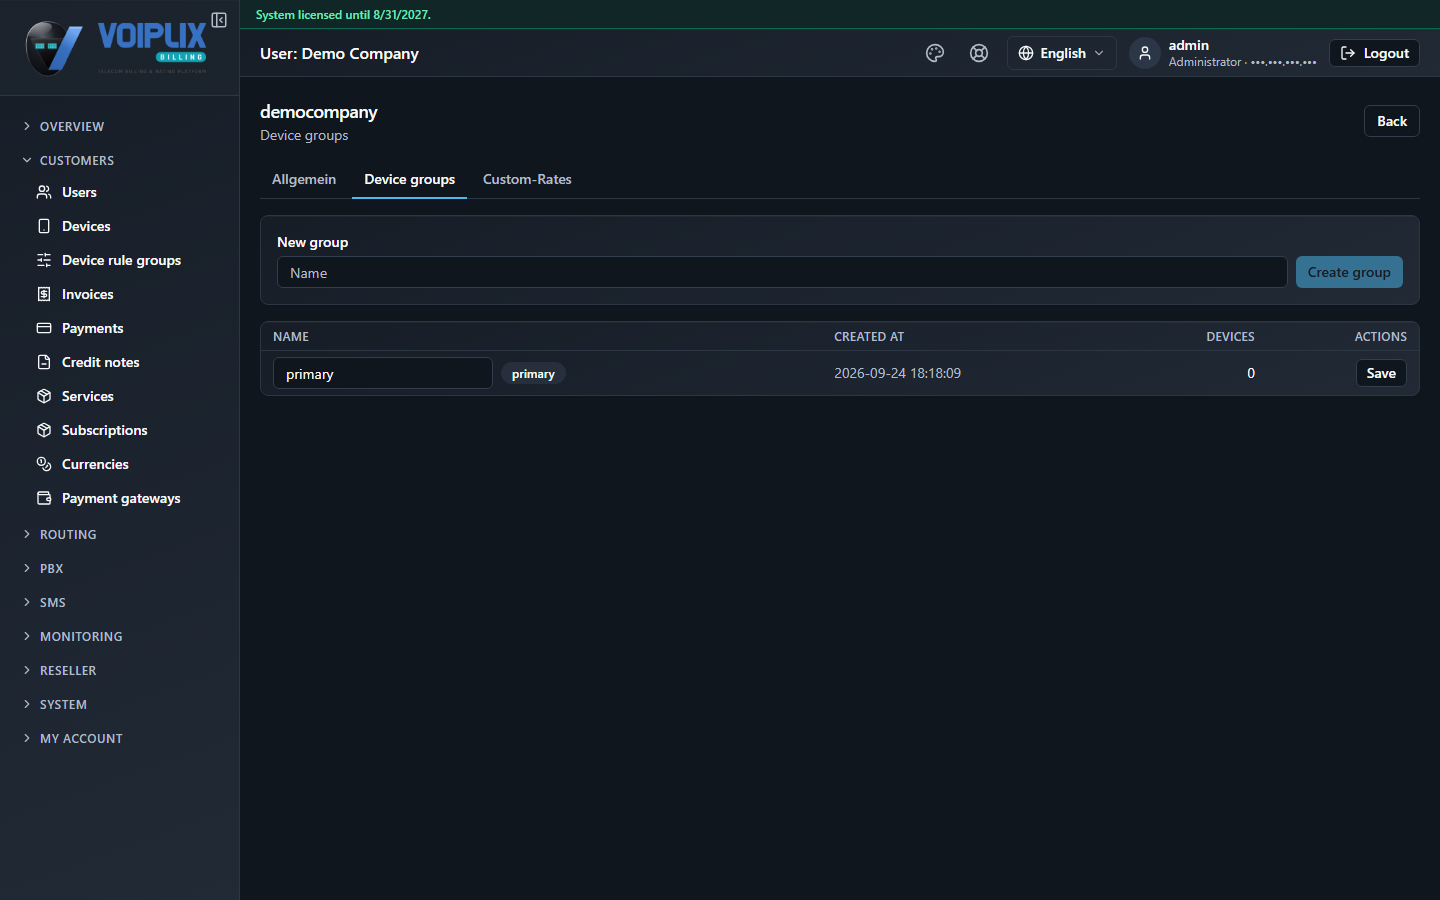Click the Currencies coins icon

pyautogui.click(x=44, y=464)
